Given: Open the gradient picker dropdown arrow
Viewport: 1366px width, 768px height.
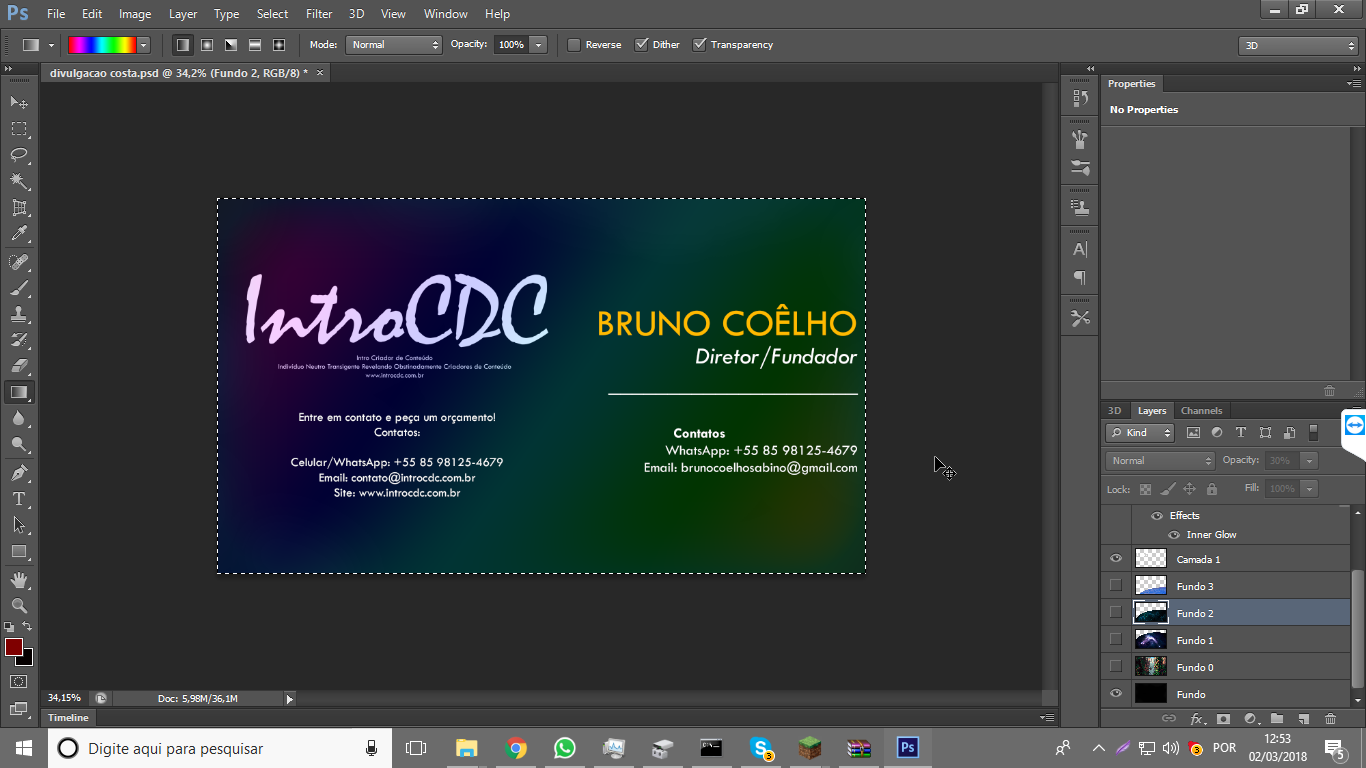Looking at the screenshot, I should [143, 45].
